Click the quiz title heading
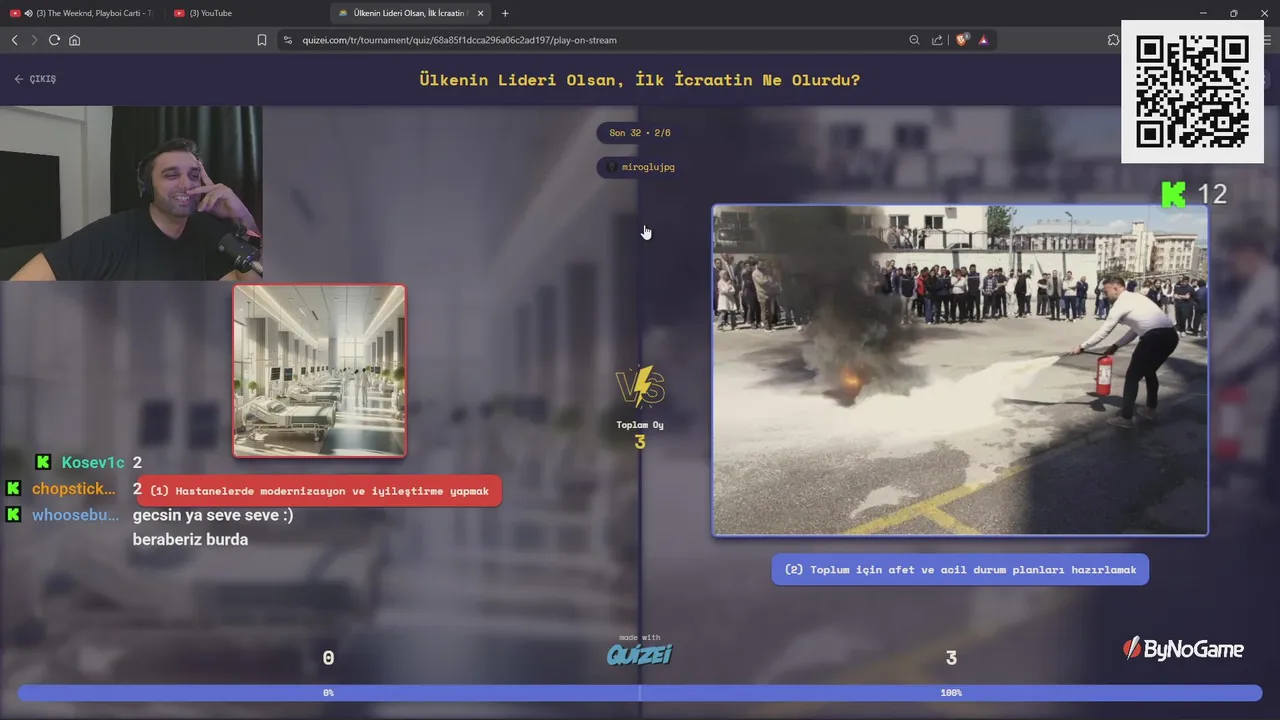Screen dimensions: 1280x720 [x=640, y=80]
